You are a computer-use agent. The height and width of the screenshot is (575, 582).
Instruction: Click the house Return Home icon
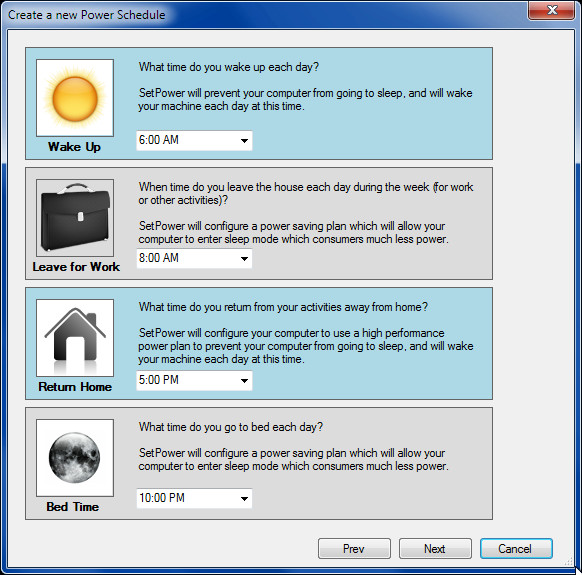coord(75,338)
